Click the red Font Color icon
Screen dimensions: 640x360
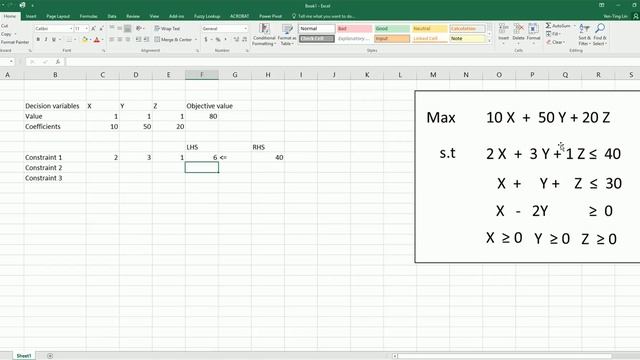pyautogui.click(x=97, y=40)
